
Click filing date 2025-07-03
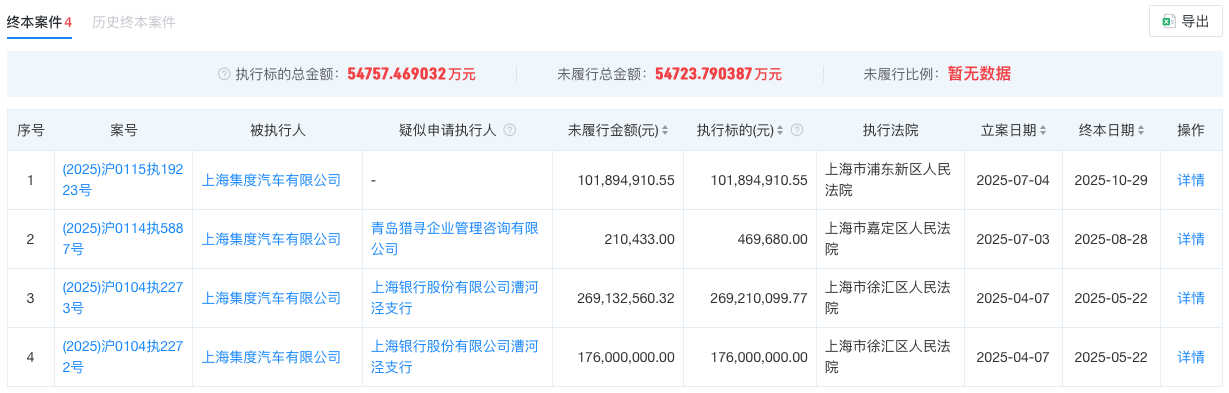(x=1012, y=239)
